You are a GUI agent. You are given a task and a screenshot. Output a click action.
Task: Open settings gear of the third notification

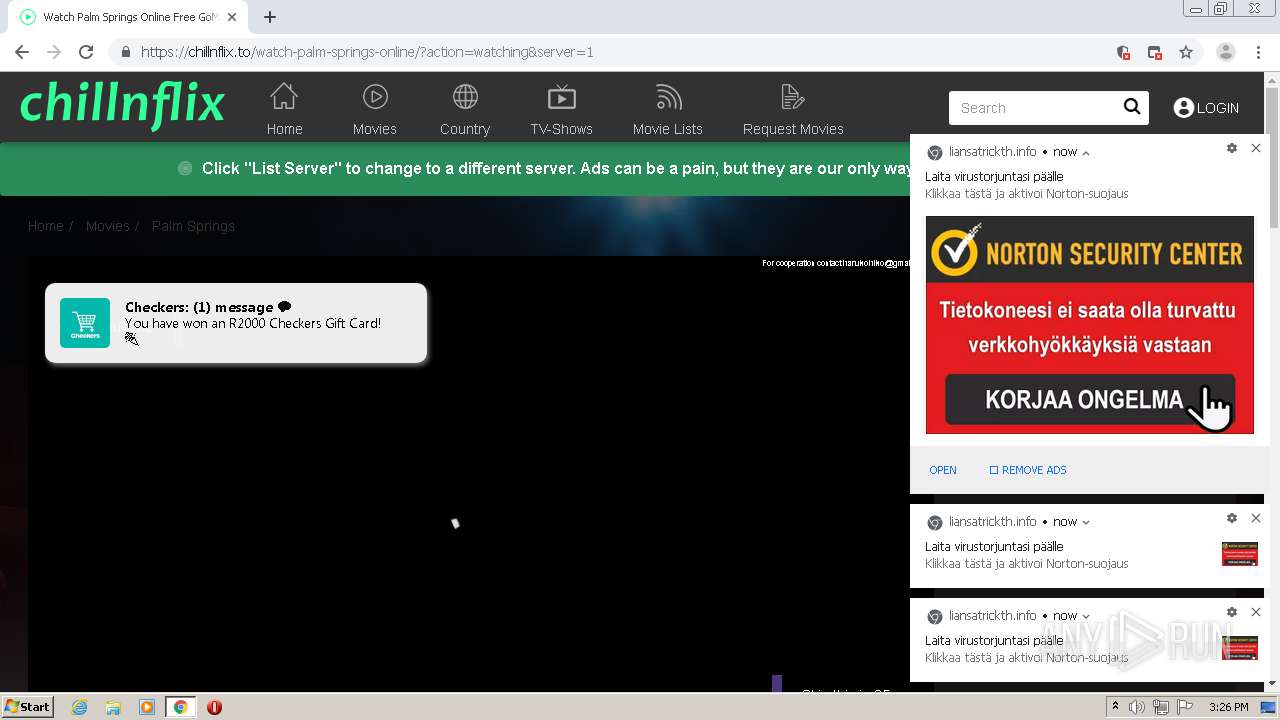pyautogui.click(x=1232, y=612)
